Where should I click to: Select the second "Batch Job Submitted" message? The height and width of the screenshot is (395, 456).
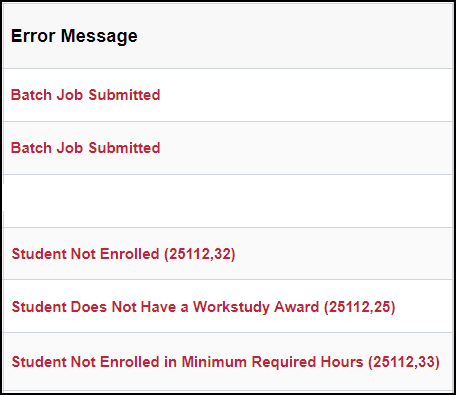coord(85,148)
